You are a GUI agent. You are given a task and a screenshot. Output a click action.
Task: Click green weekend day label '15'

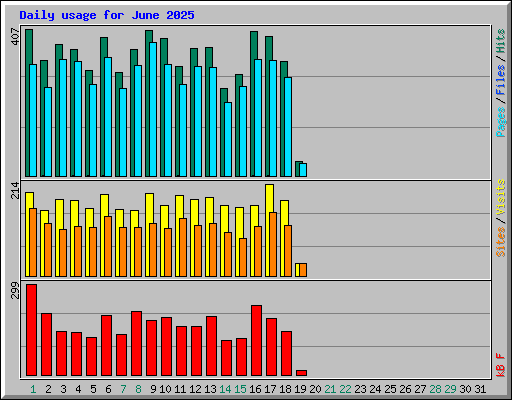pyautogui.click(x=240, y=389)
